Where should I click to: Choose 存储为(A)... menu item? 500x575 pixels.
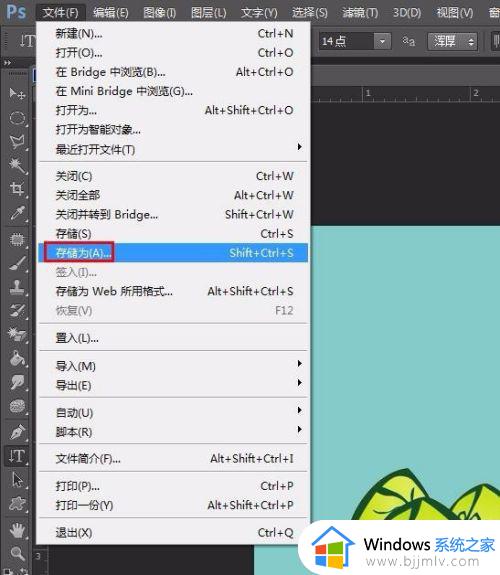[x=173, y=253]
